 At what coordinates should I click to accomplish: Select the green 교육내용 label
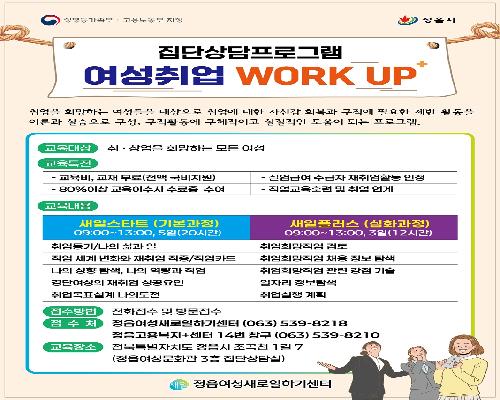pyautogui.click(x=68, y=206)
